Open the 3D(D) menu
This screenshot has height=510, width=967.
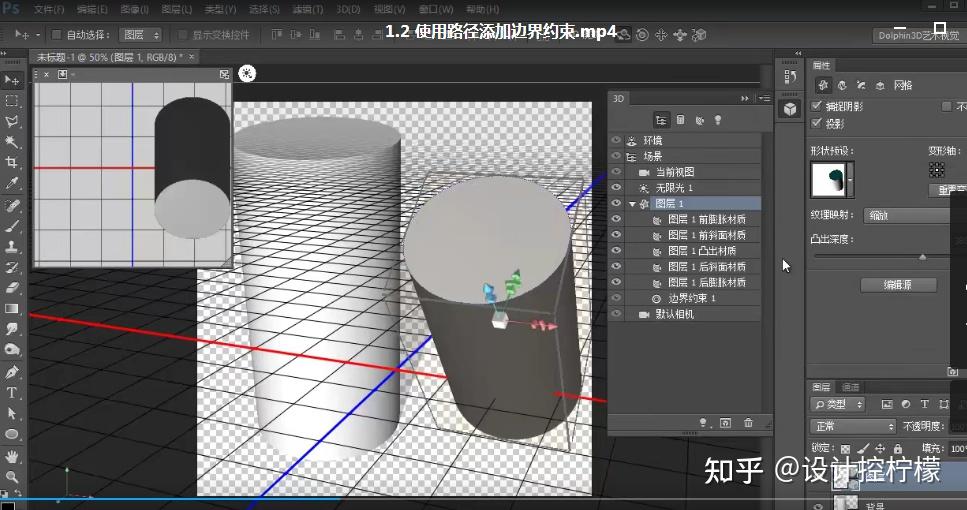click(348, 9)
